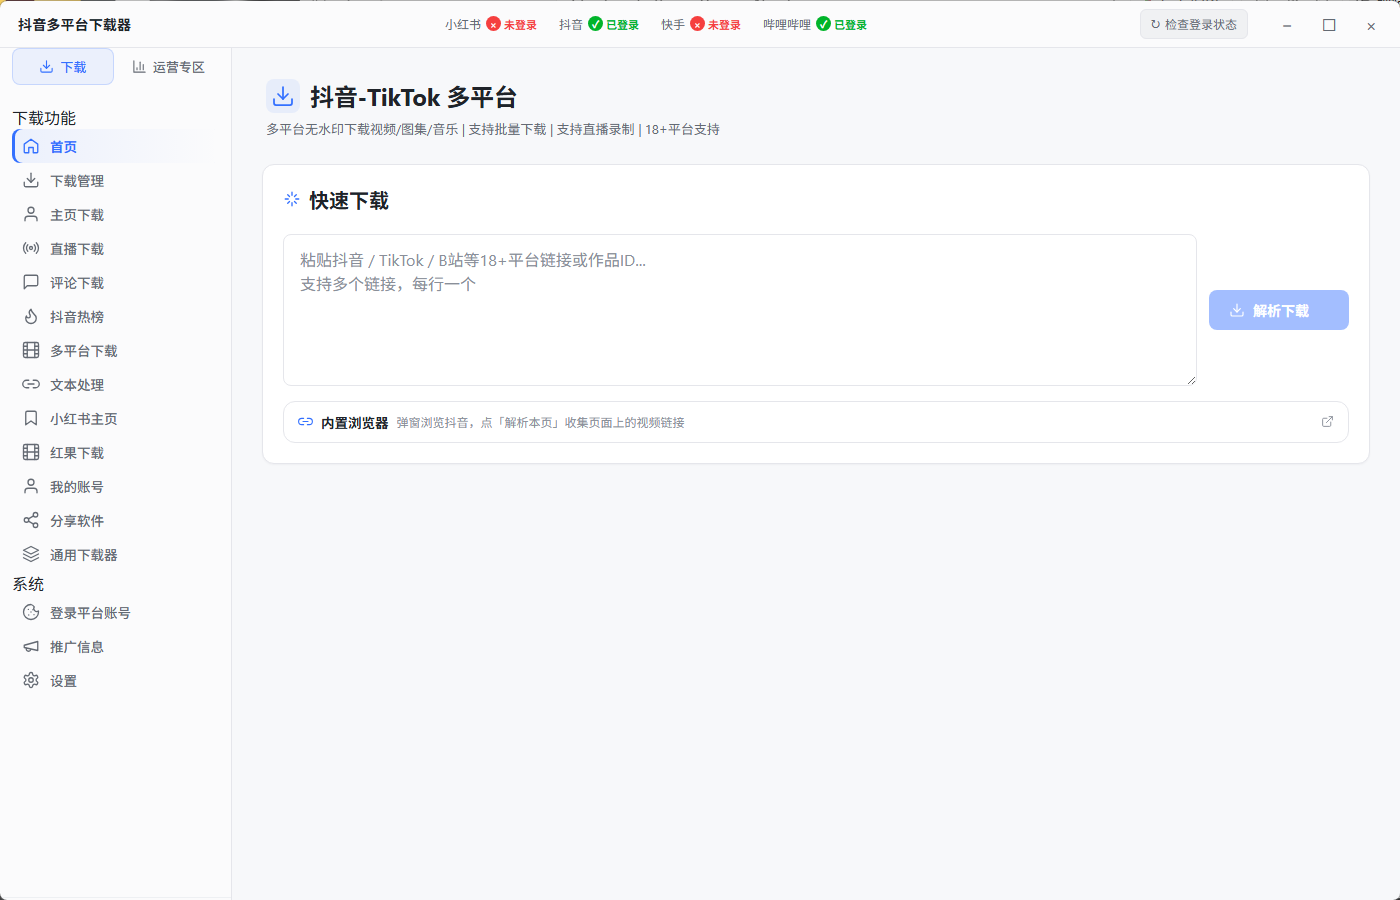Screen dimensions: 1400x900
Task: Click the text area resize handle
Action: [1190, 379]
